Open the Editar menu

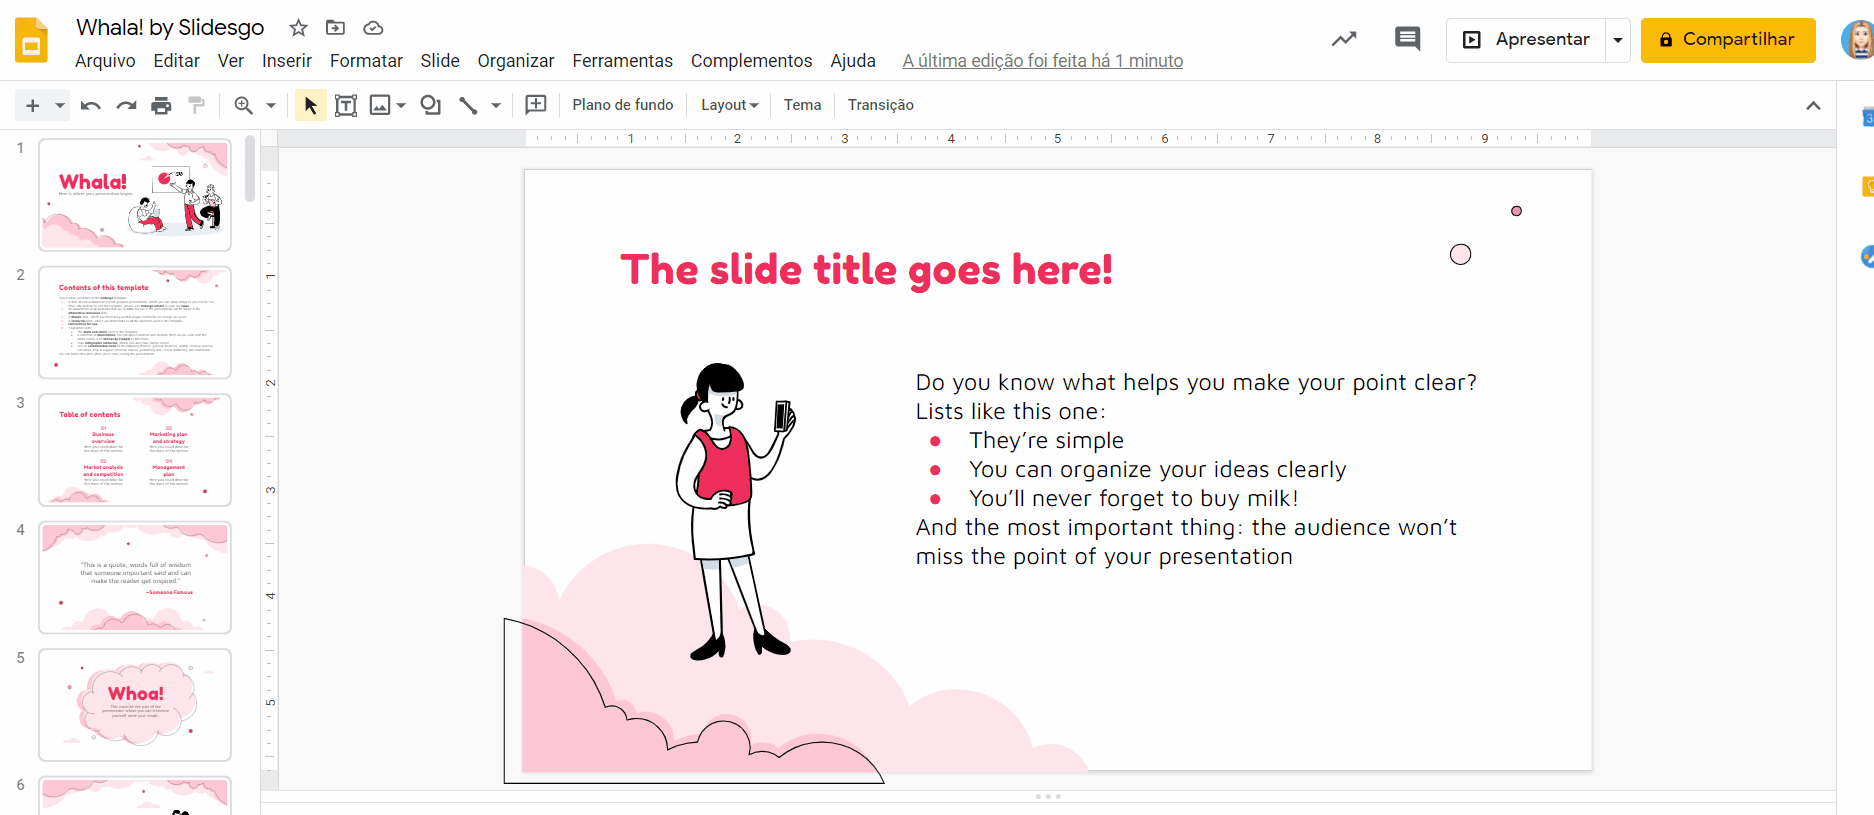pyautogui.click(x=177, y=61)
